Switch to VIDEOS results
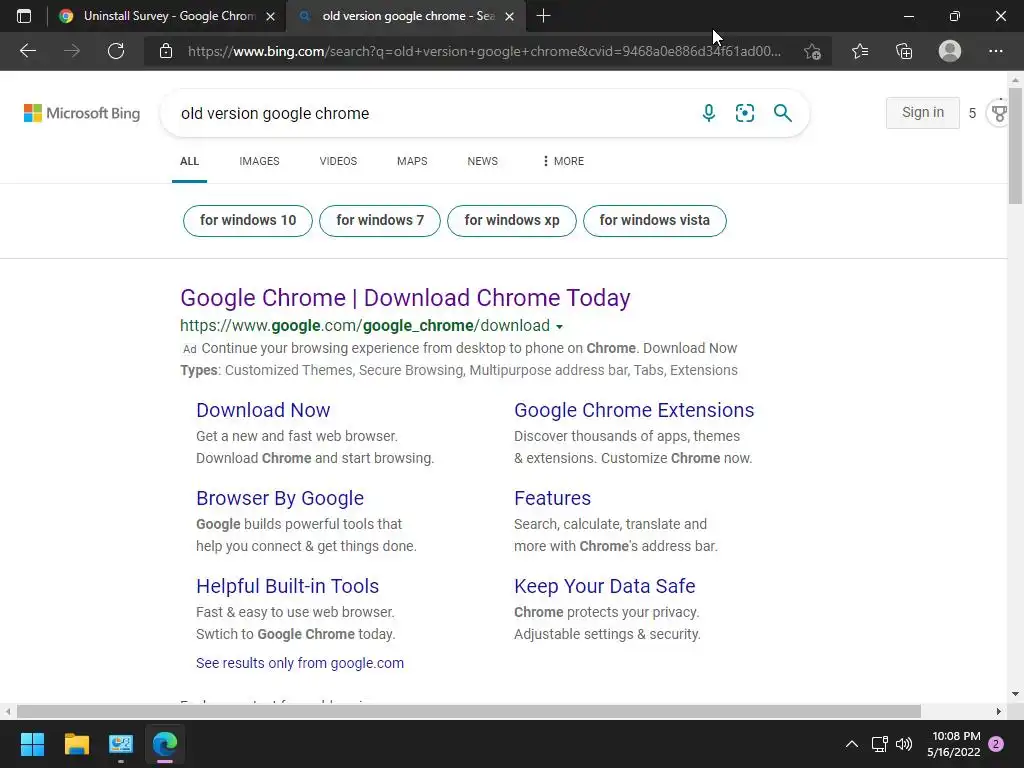1024x768 pixels. coord(338,161)
